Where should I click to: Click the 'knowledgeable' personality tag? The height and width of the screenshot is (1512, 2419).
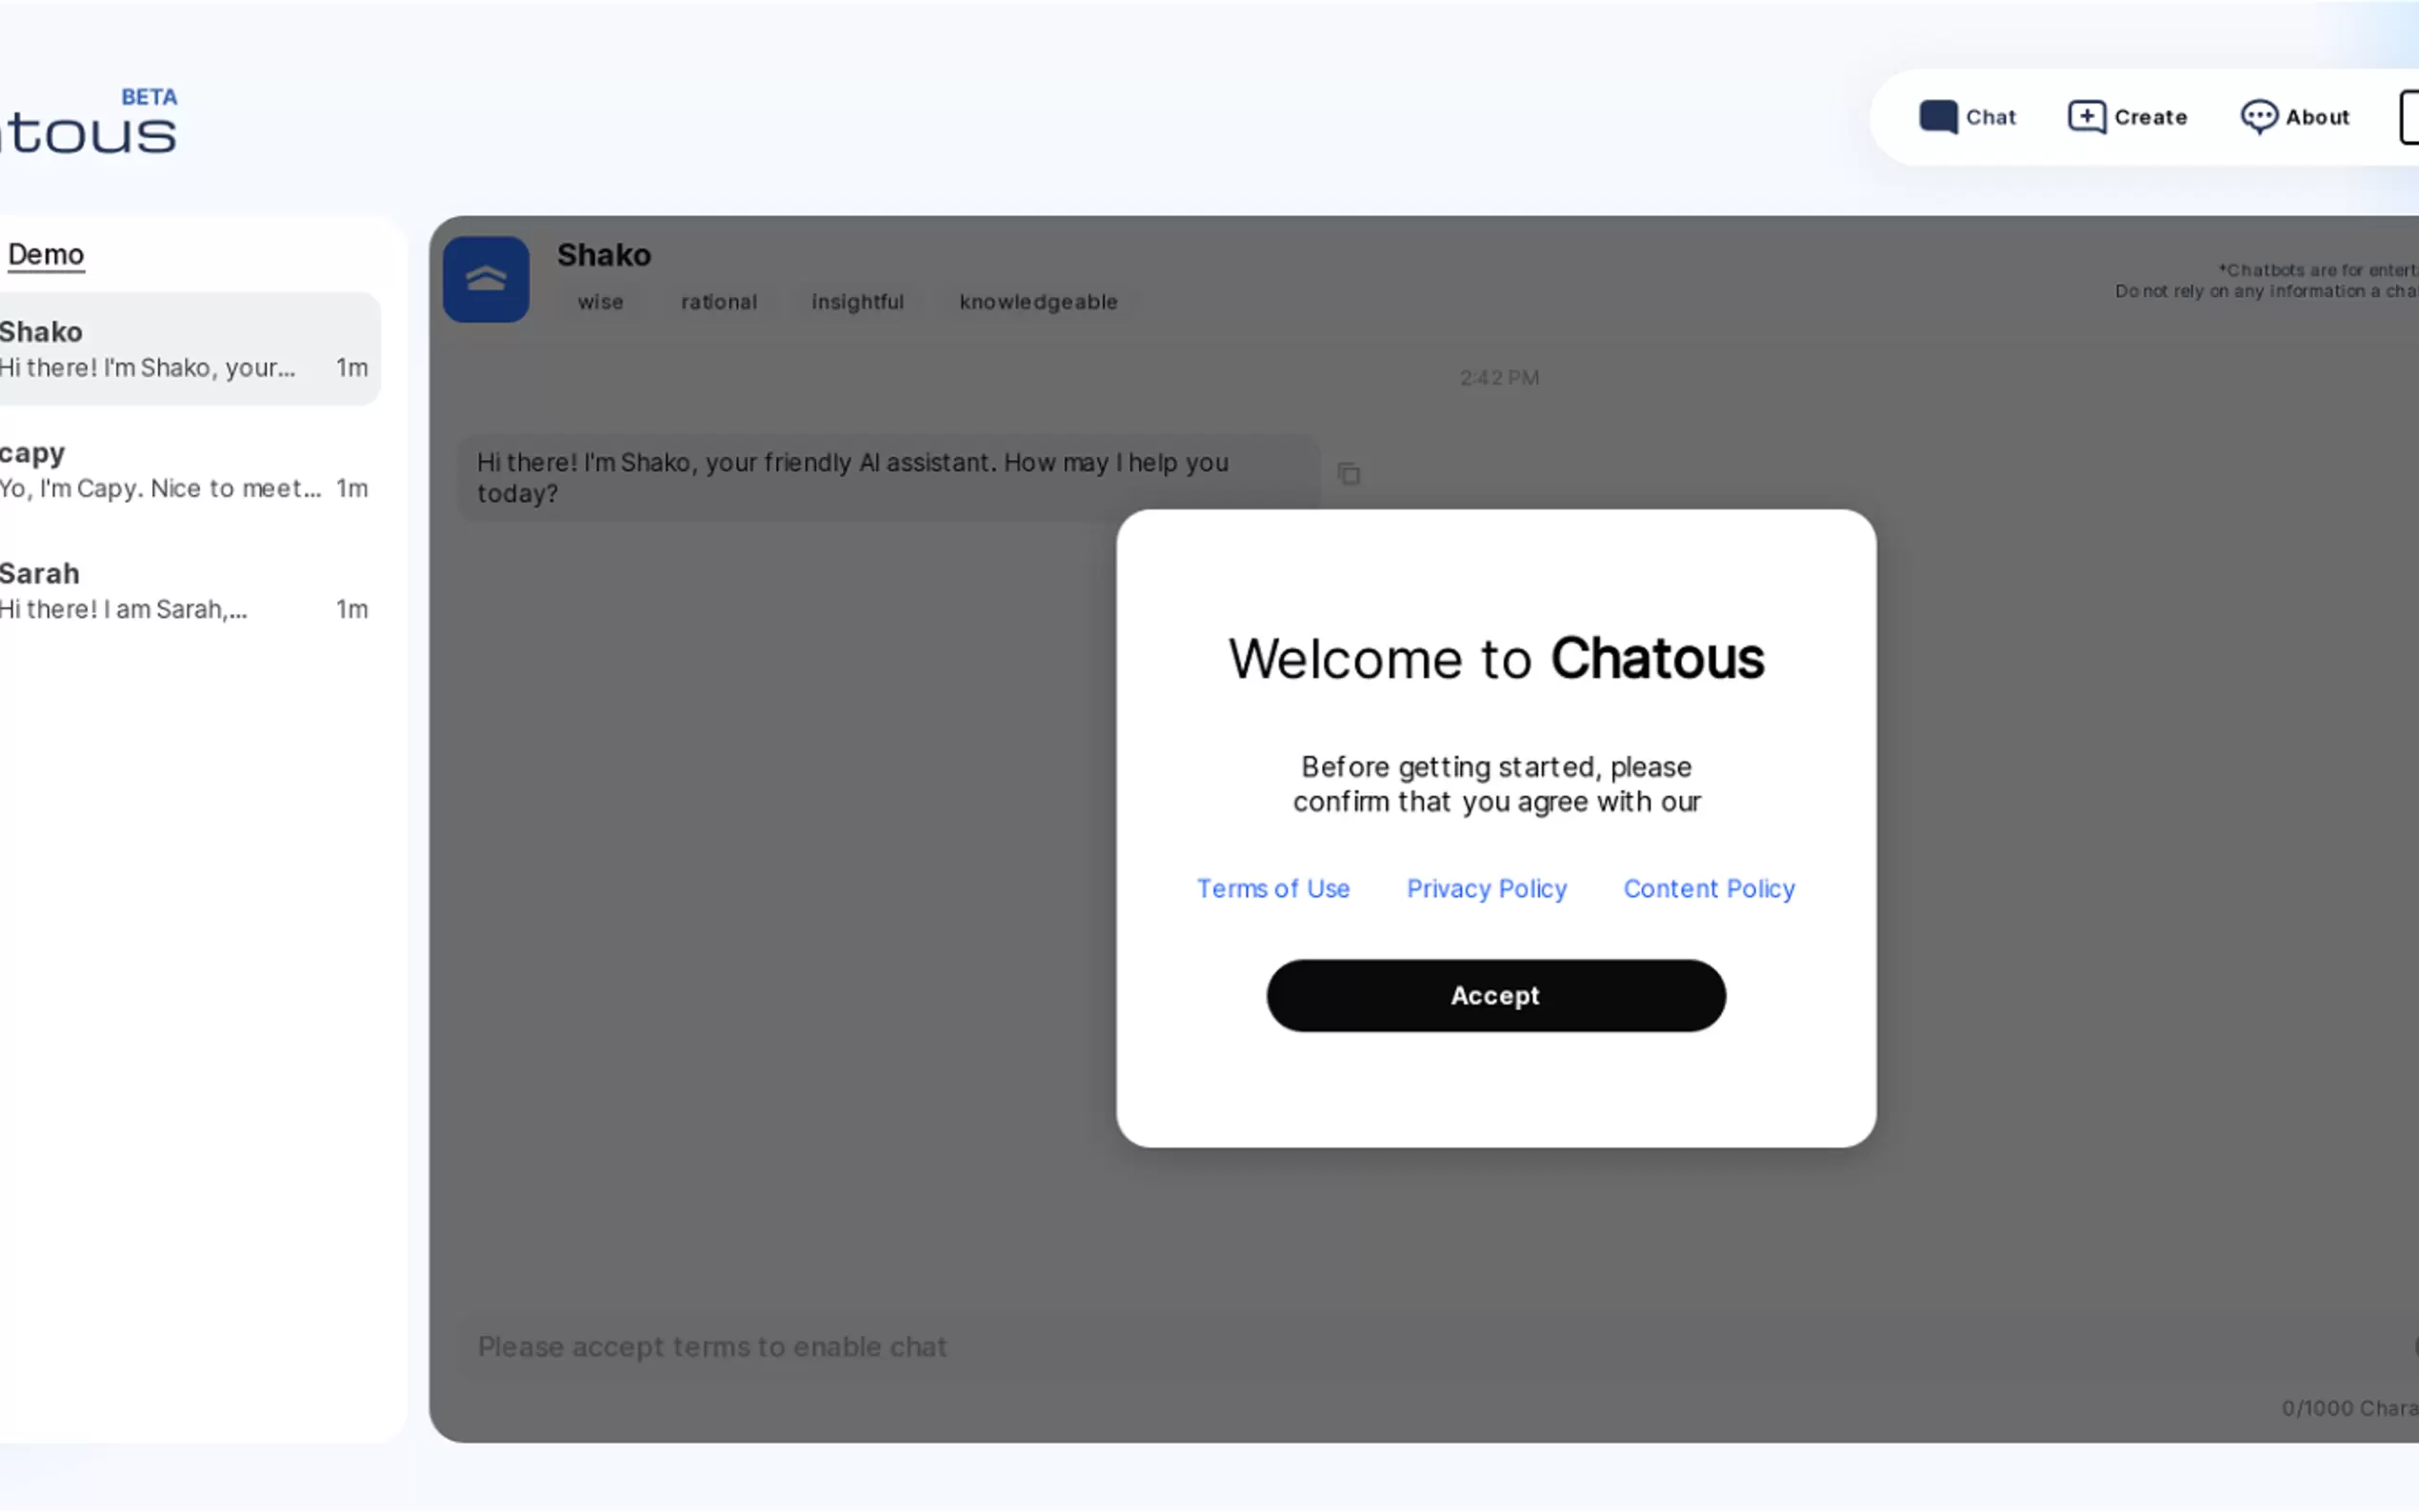[1038, 302]
